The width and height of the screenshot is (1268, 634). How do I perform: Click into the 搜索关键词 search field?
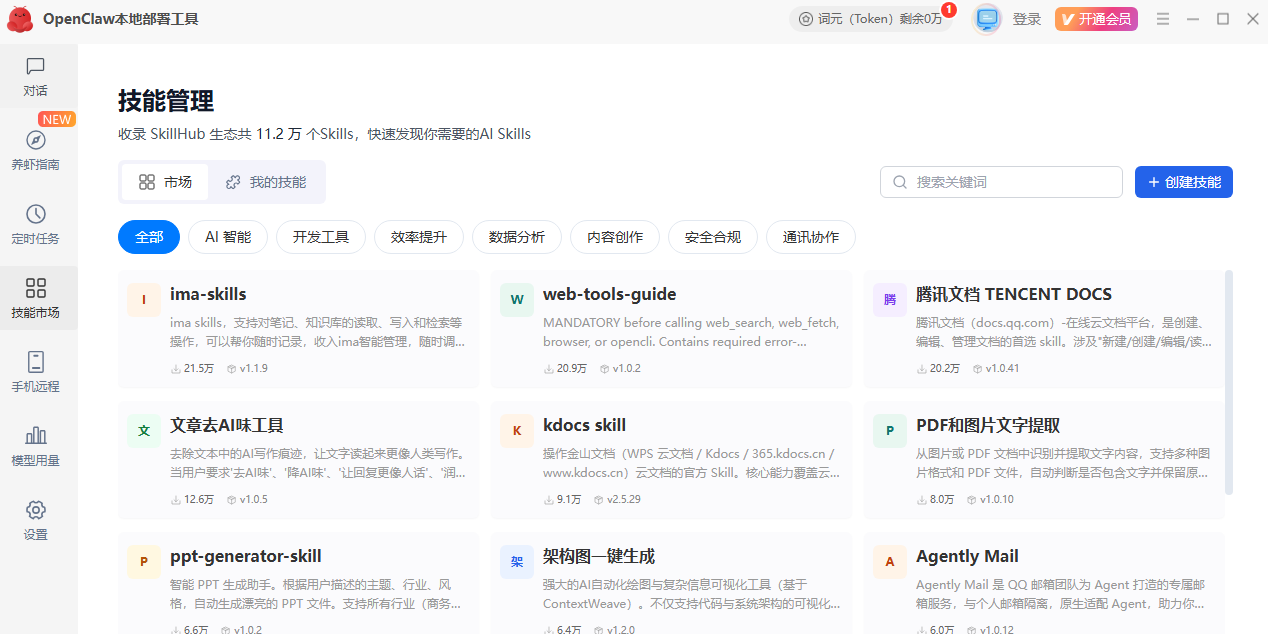coord(1001,182)
